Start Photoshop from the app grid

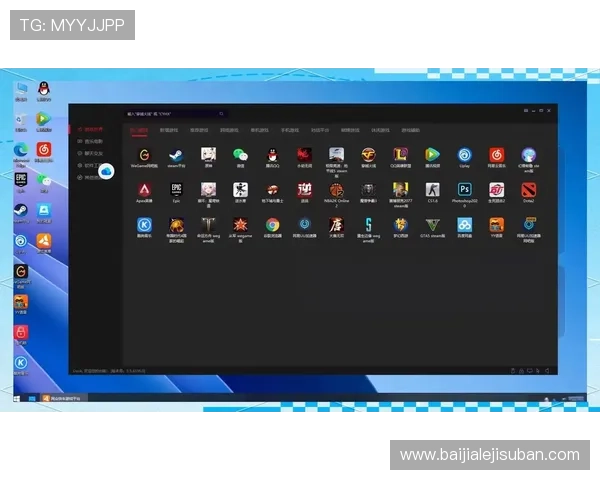pyautogui.click(x=464, y=189)
